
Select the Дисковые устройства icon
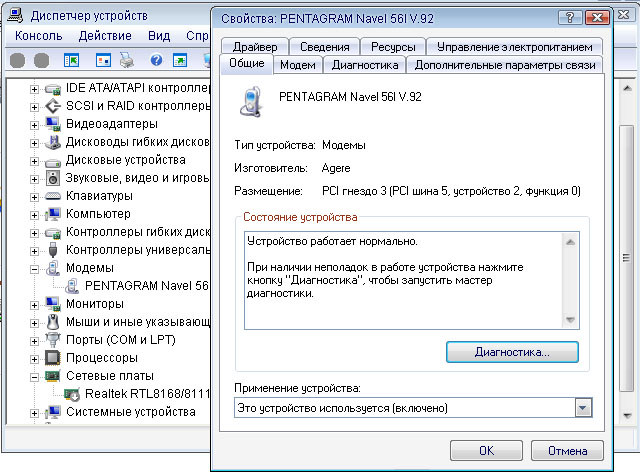tap(53, 162)
